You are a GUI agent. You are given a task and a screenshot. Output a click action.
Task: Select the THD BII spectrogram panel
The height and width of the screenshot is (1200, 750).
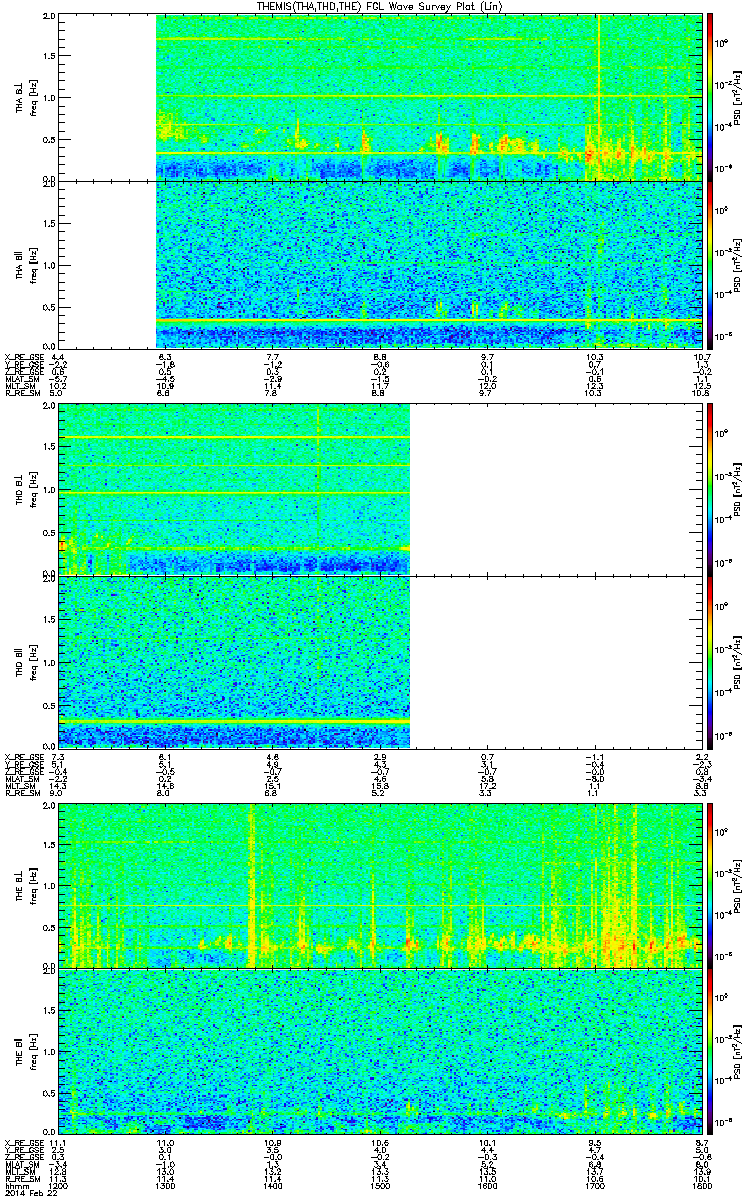tap(379, 660)
